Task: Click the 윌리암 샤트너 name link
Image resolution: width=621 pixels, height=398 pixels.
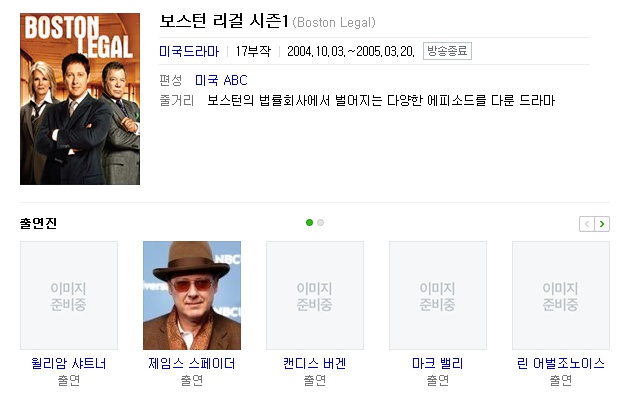Action: coord(69,363)
